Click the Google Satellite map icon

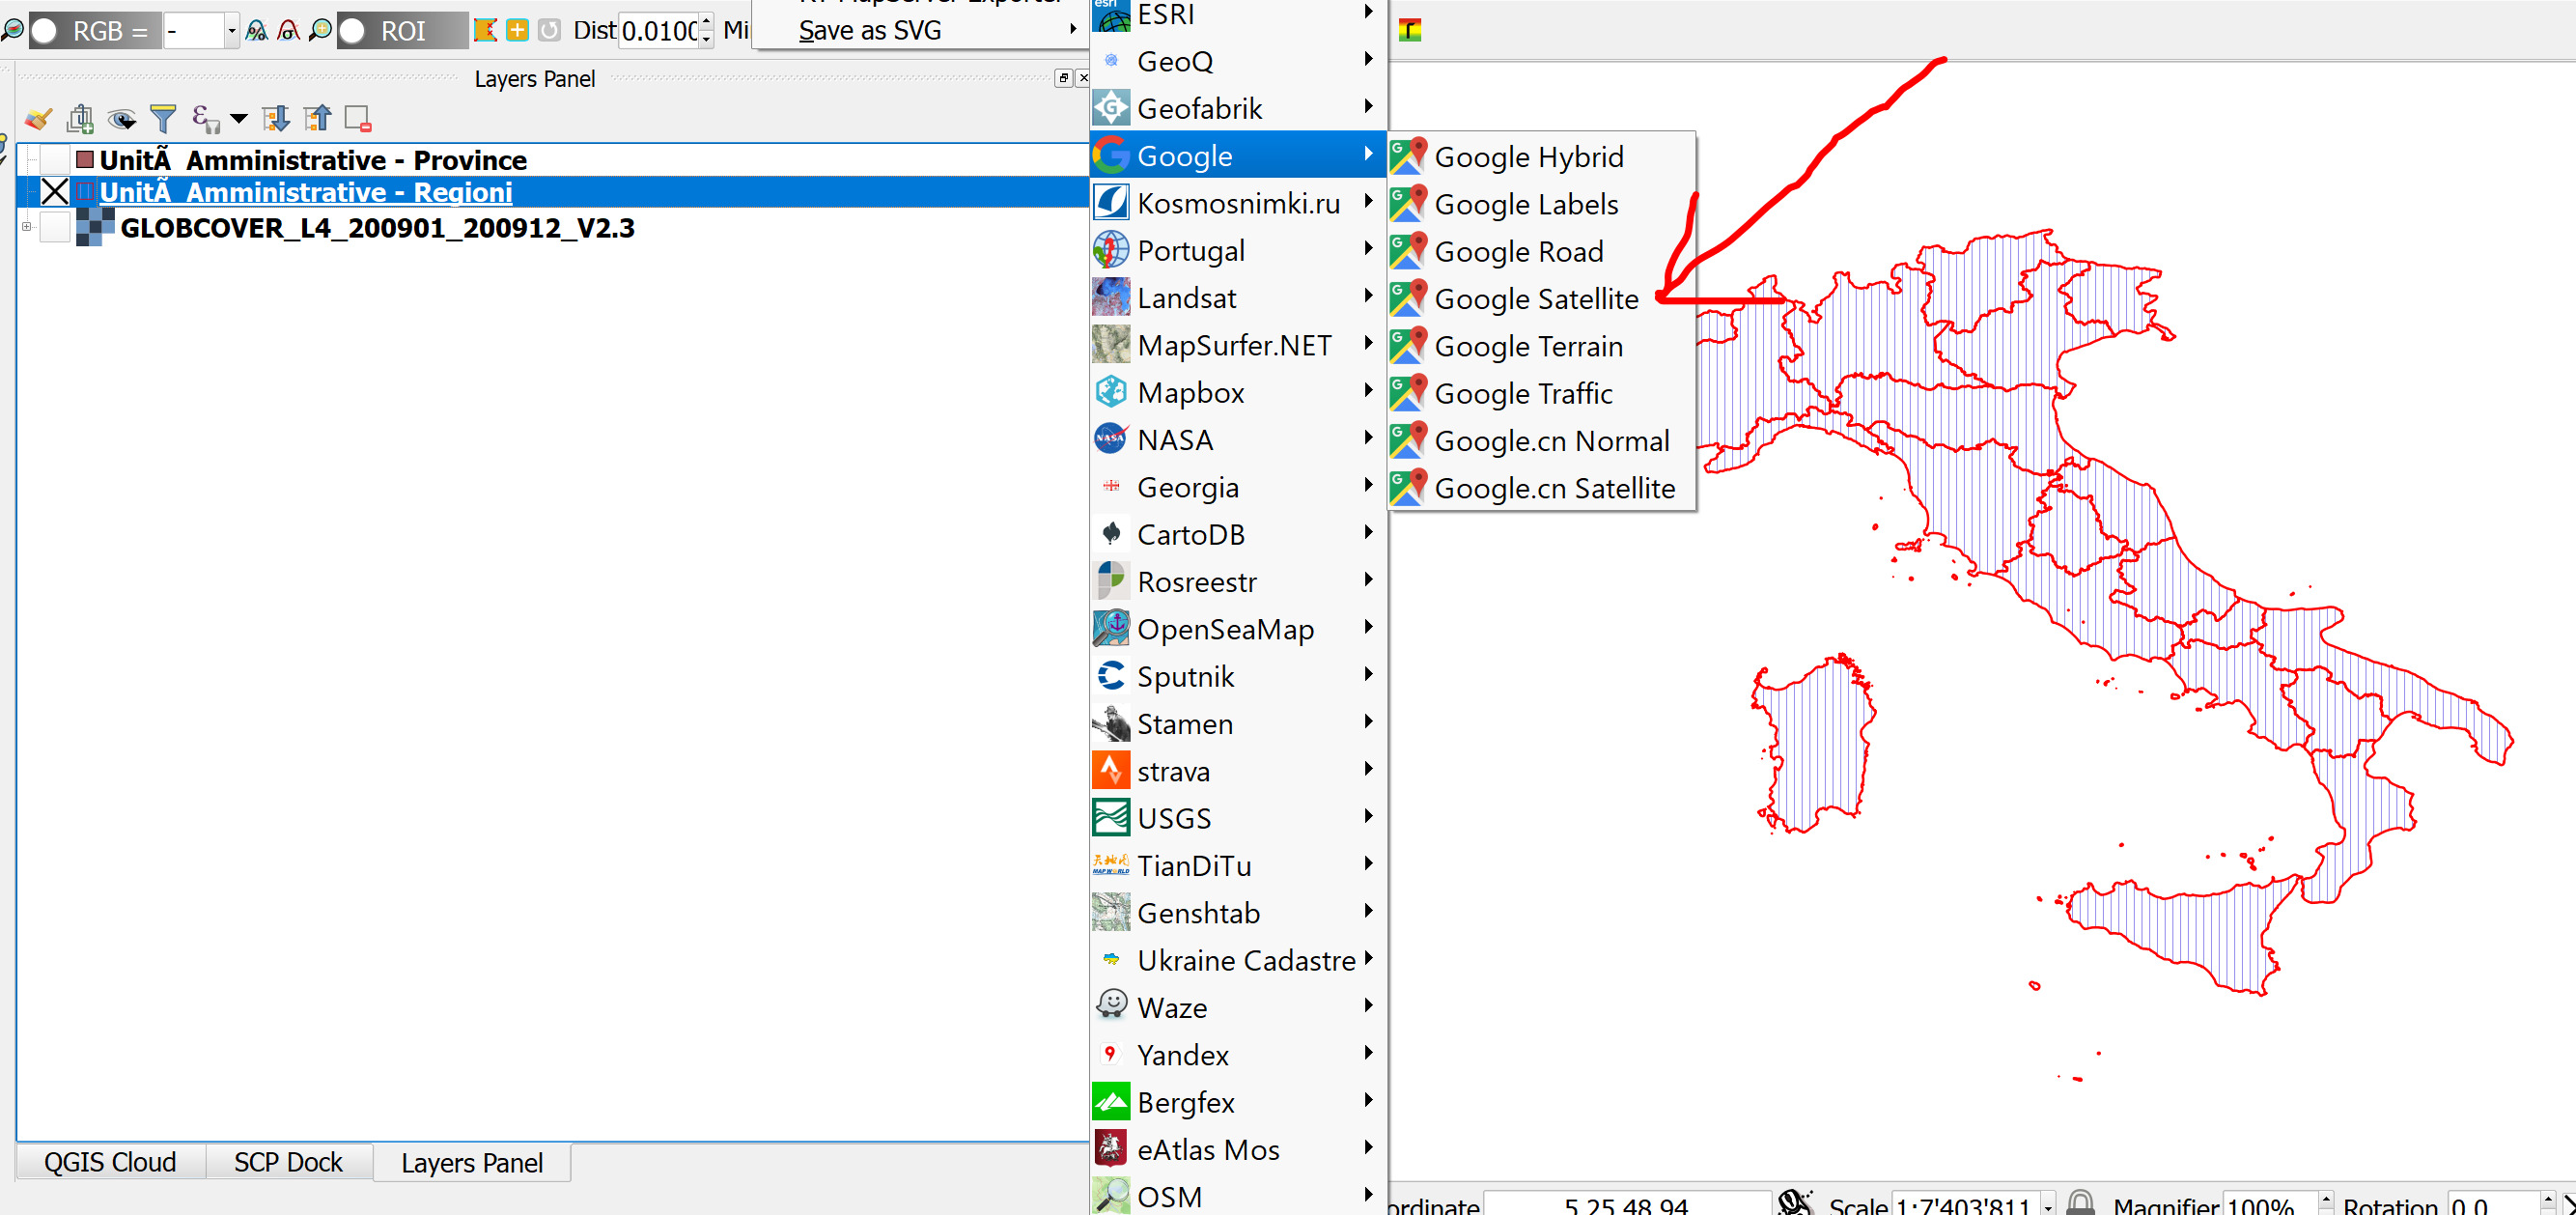tap(1408, 298)
